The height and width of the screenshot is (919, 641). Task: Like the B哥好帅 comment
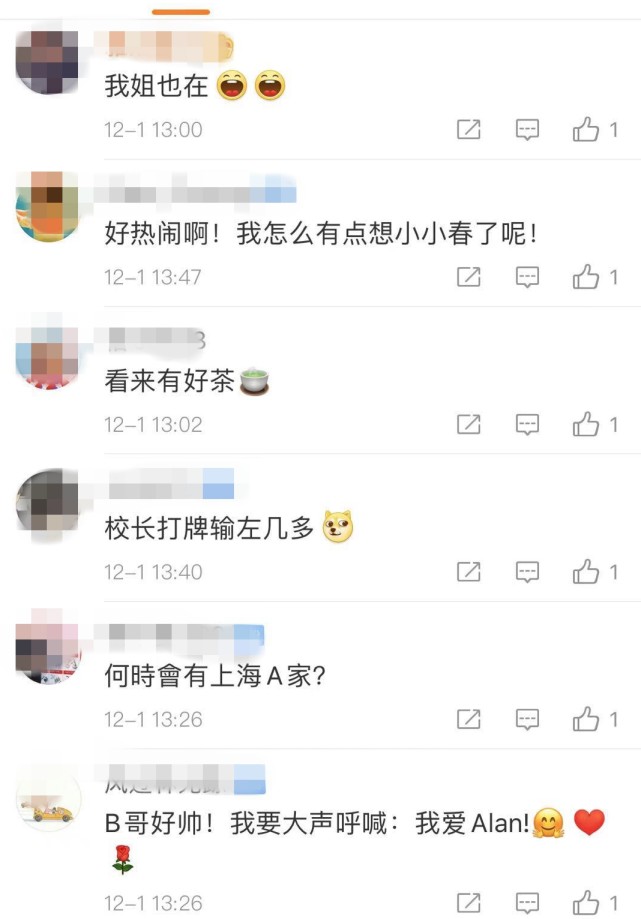586,903
